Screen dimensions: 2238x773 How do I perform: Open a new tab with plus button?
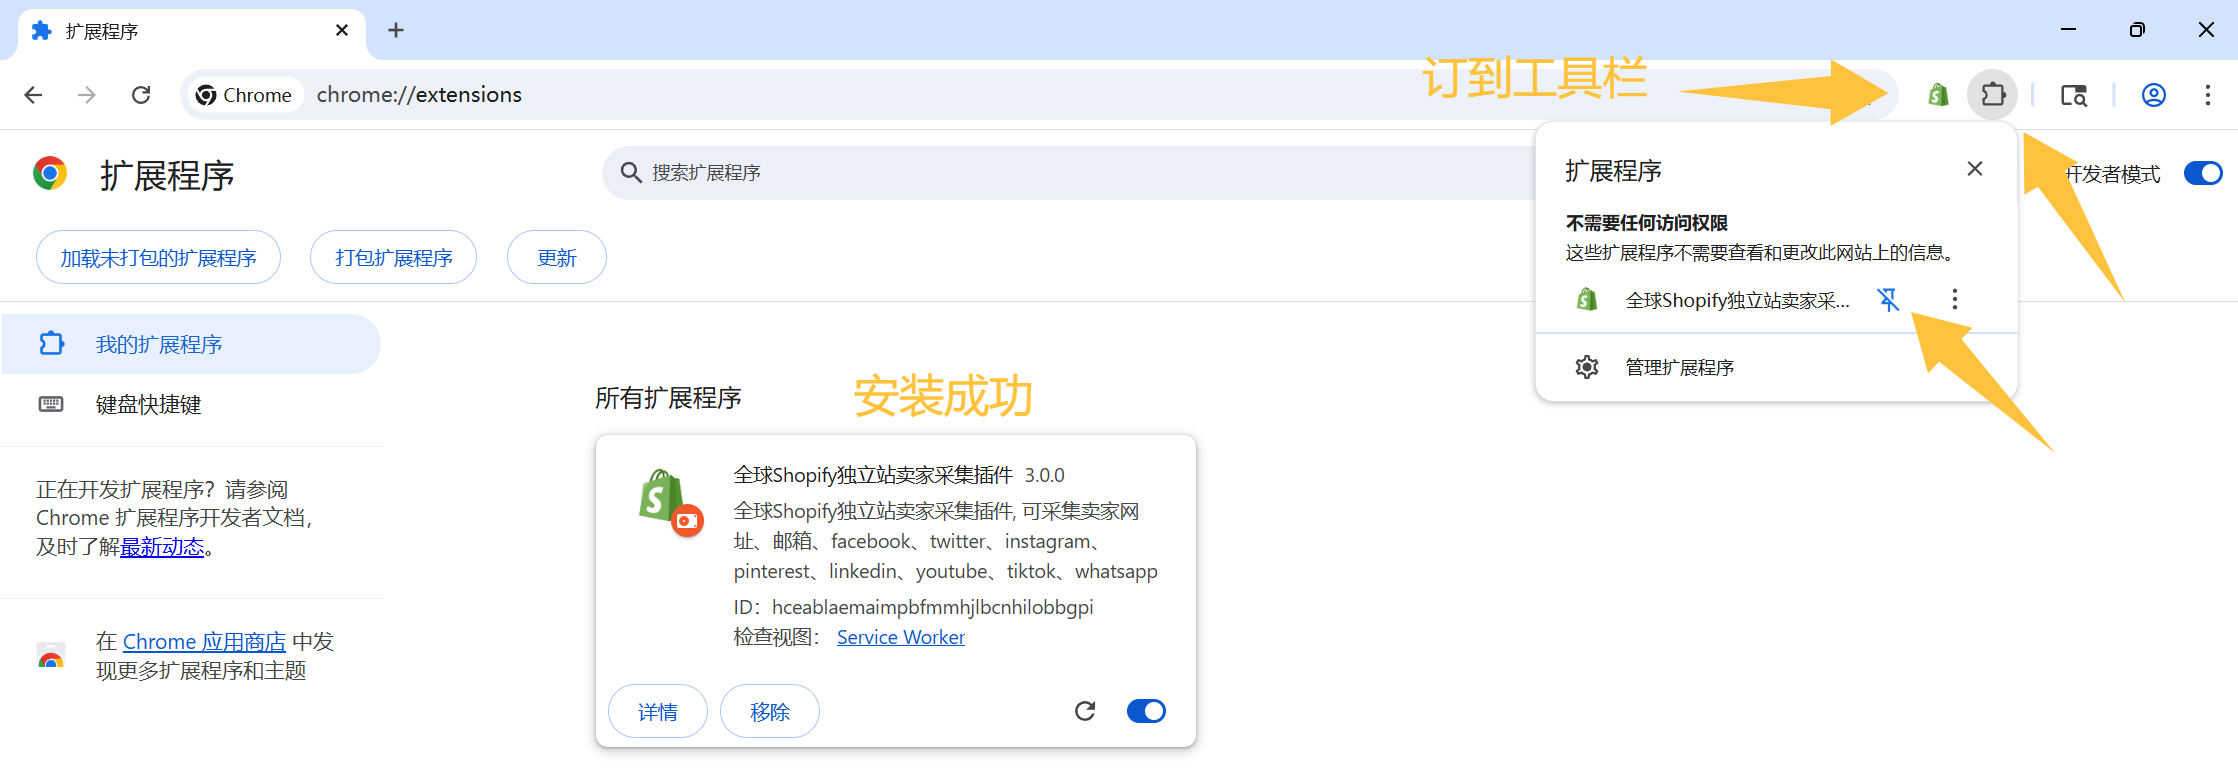396,30
